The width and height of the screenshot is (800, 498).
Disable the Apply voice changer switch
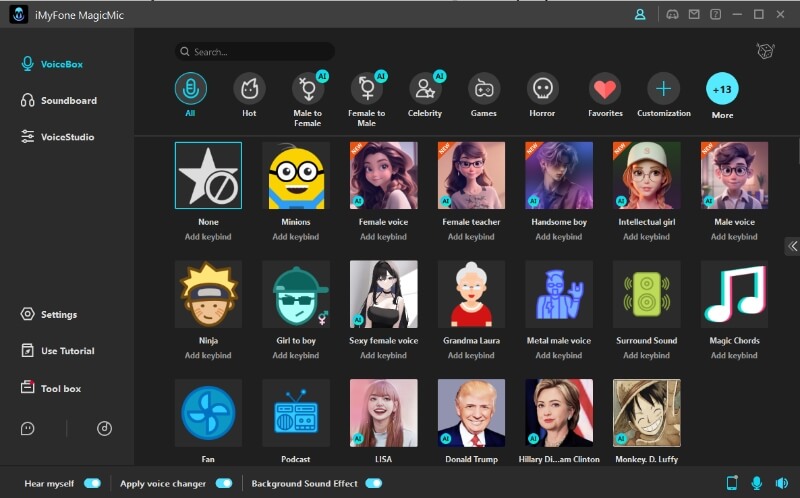(223, 483)
